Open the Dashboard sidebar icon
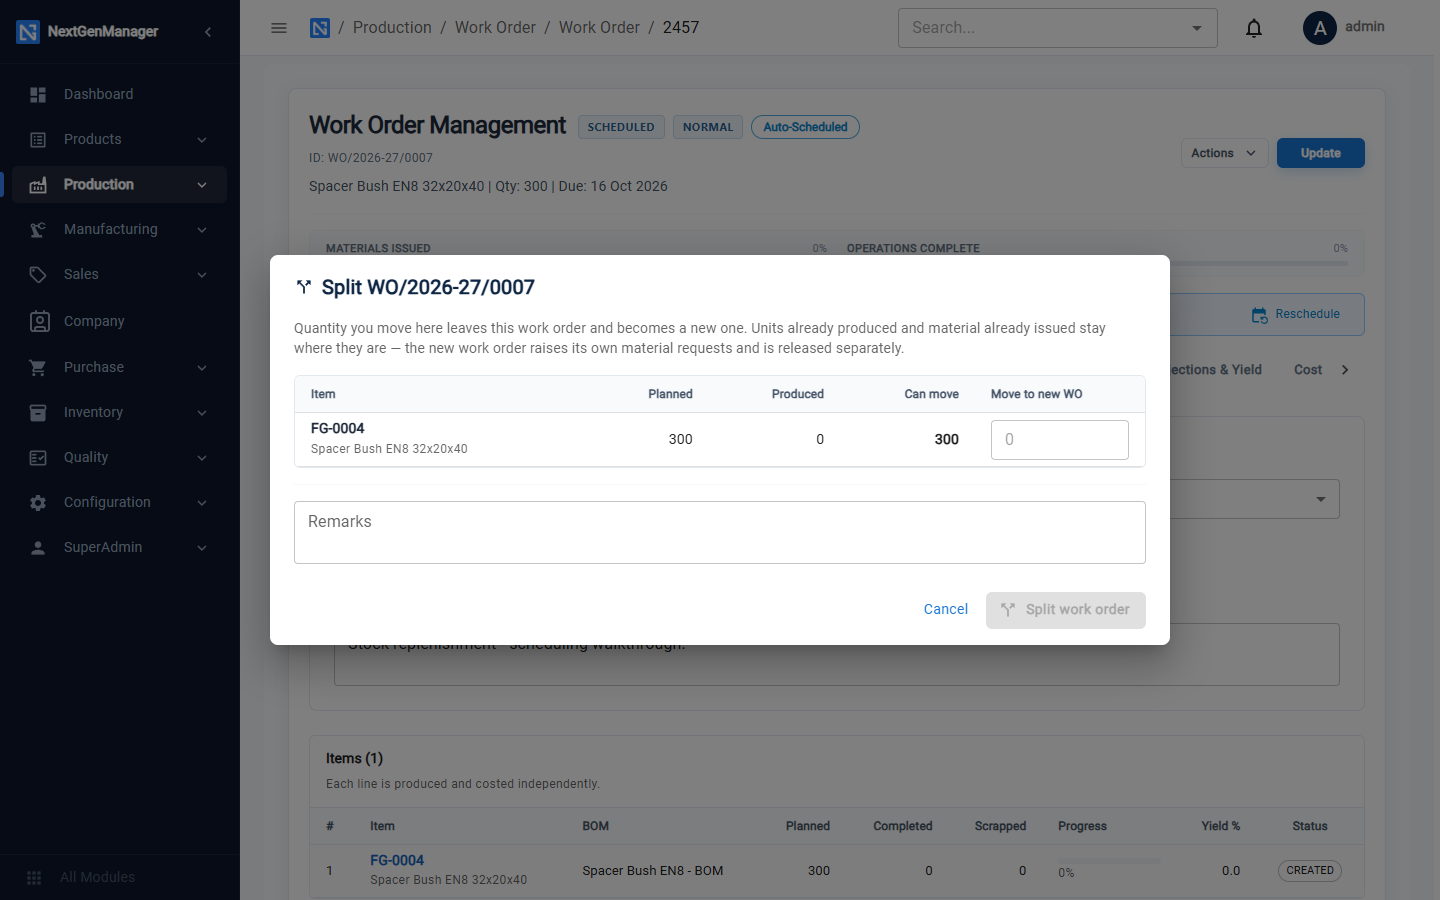1440x900 pixels. (x=38, y=94)
